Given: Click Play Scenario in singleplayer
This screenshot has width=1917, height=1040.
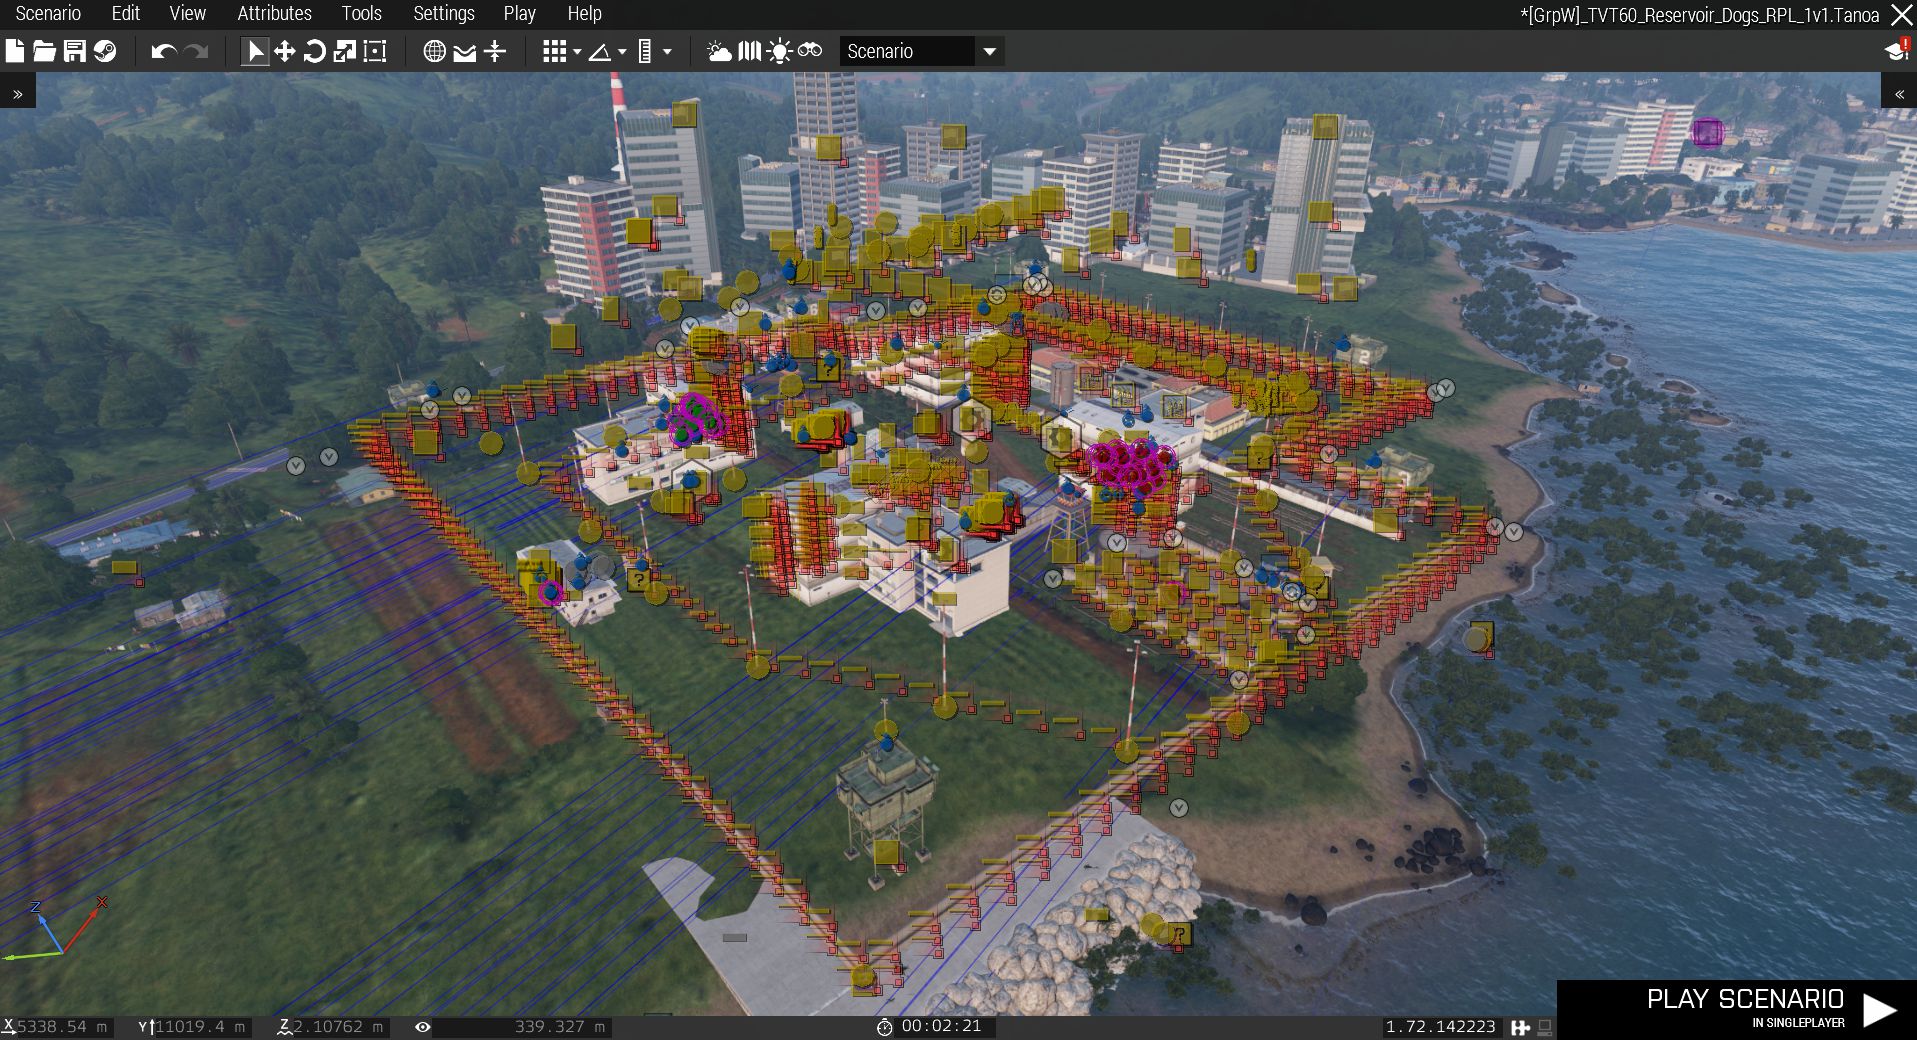Looking at the screenshot, I should point(1737,1009).
